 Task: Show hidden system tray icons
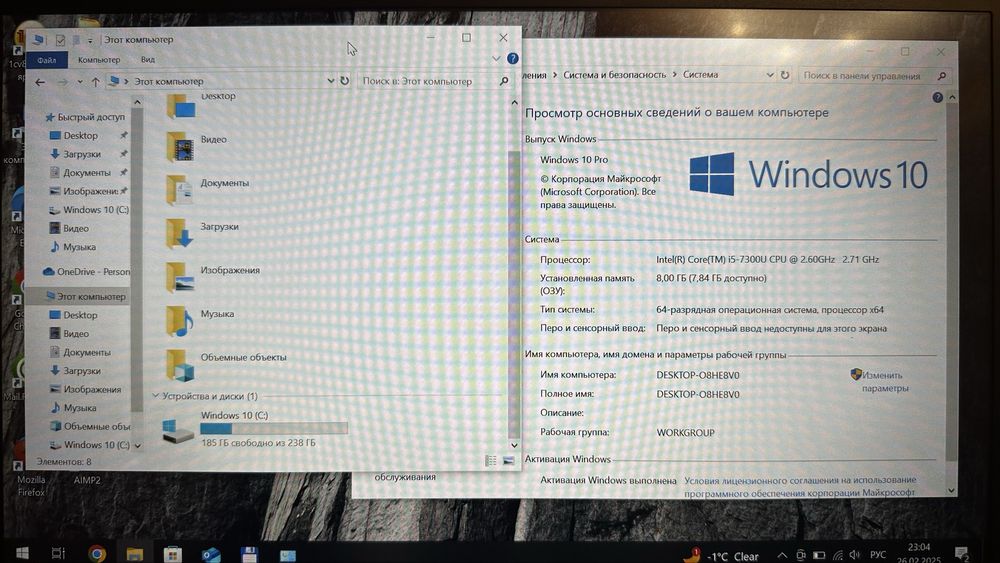[782, 555]
